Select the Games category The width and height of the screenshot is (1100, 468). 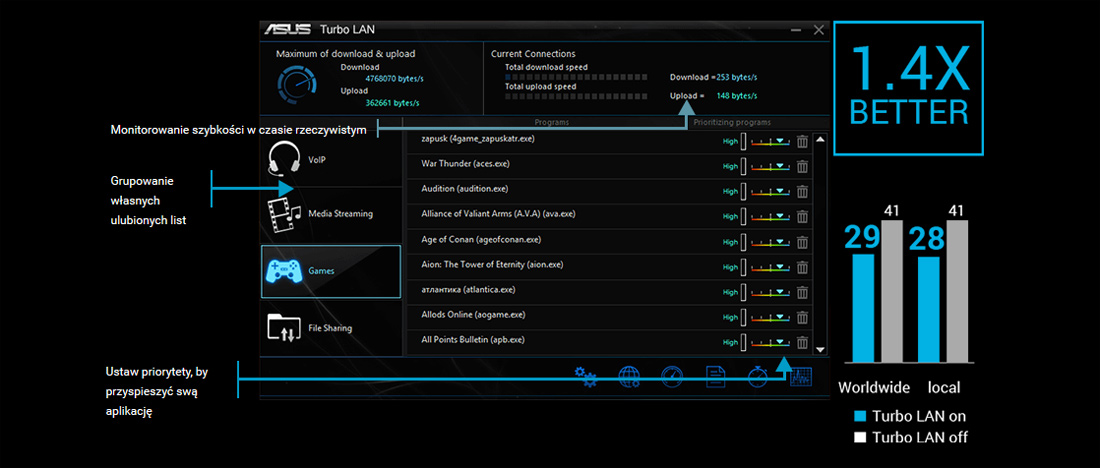pos(330,271)
